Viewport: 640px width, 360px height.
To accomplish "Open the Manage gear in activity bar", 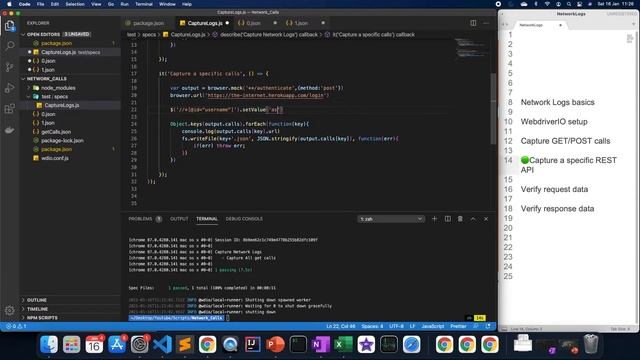I will tap(9, 310).
